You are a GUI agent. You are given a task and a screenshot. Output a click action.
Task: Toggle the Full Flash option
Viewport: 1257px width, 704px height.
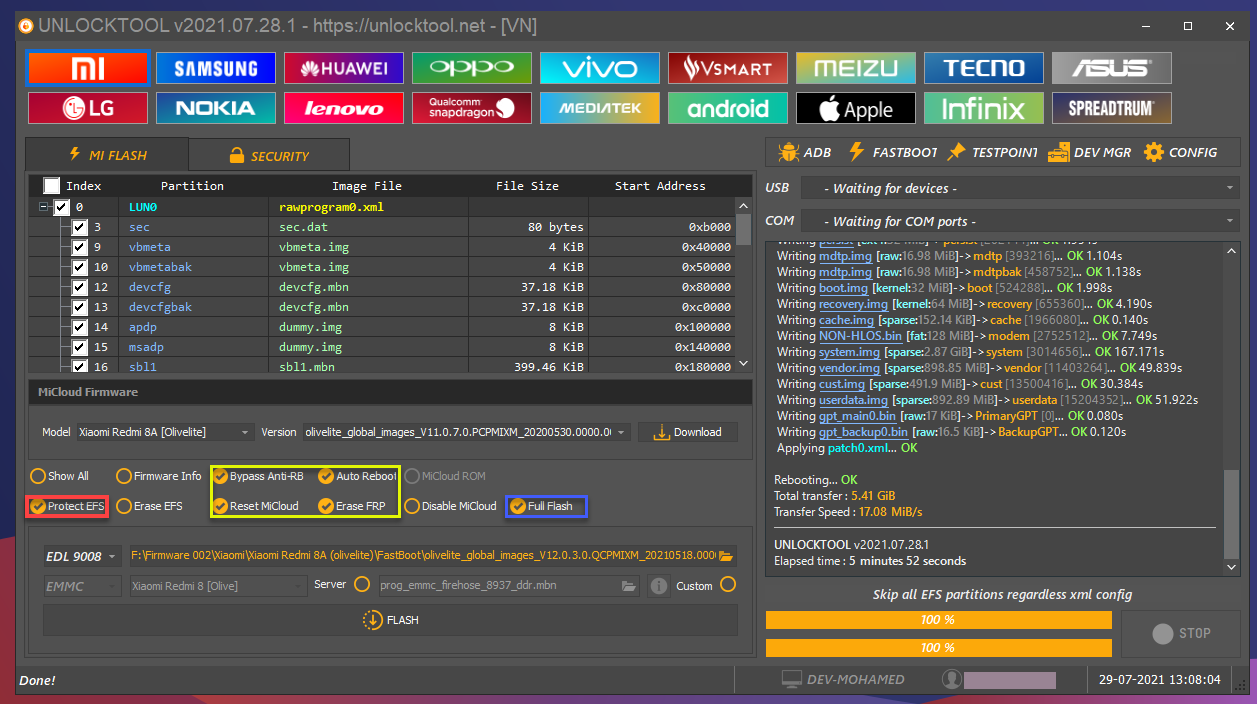[517, 506]
